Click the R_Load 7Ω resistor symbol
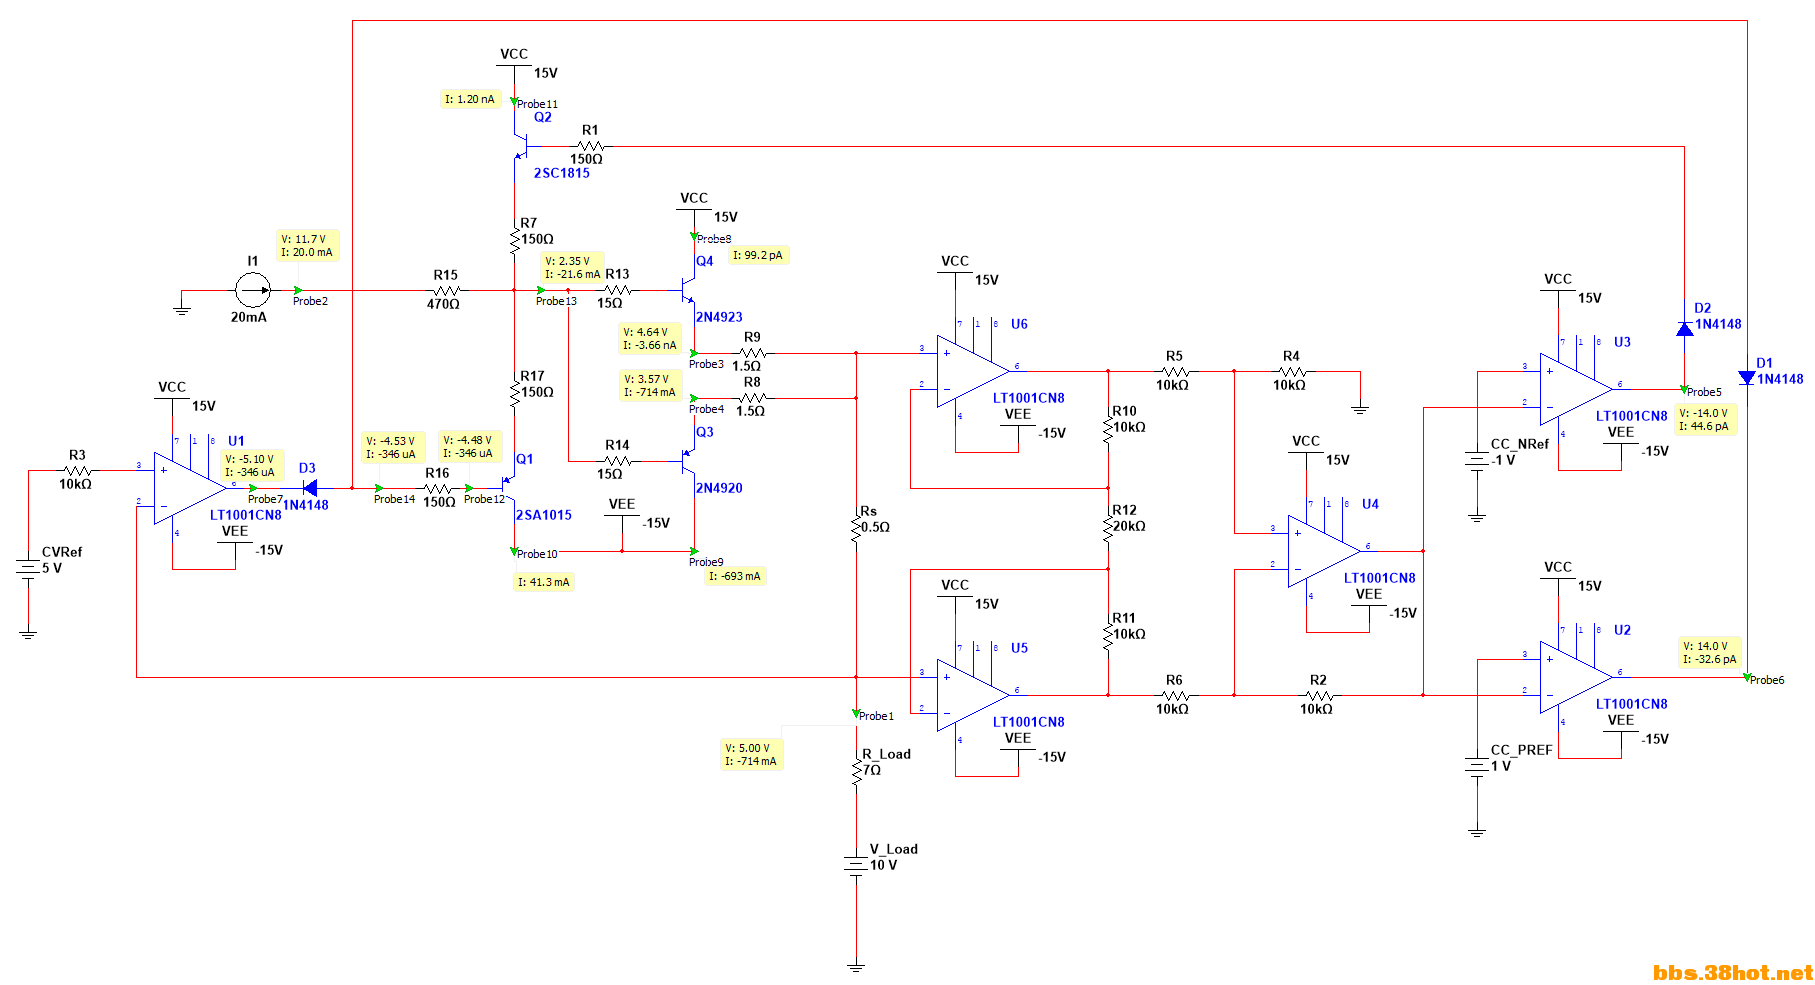Image resolution: width=1815 pixels, height=985 pixels. pos(856,771)
